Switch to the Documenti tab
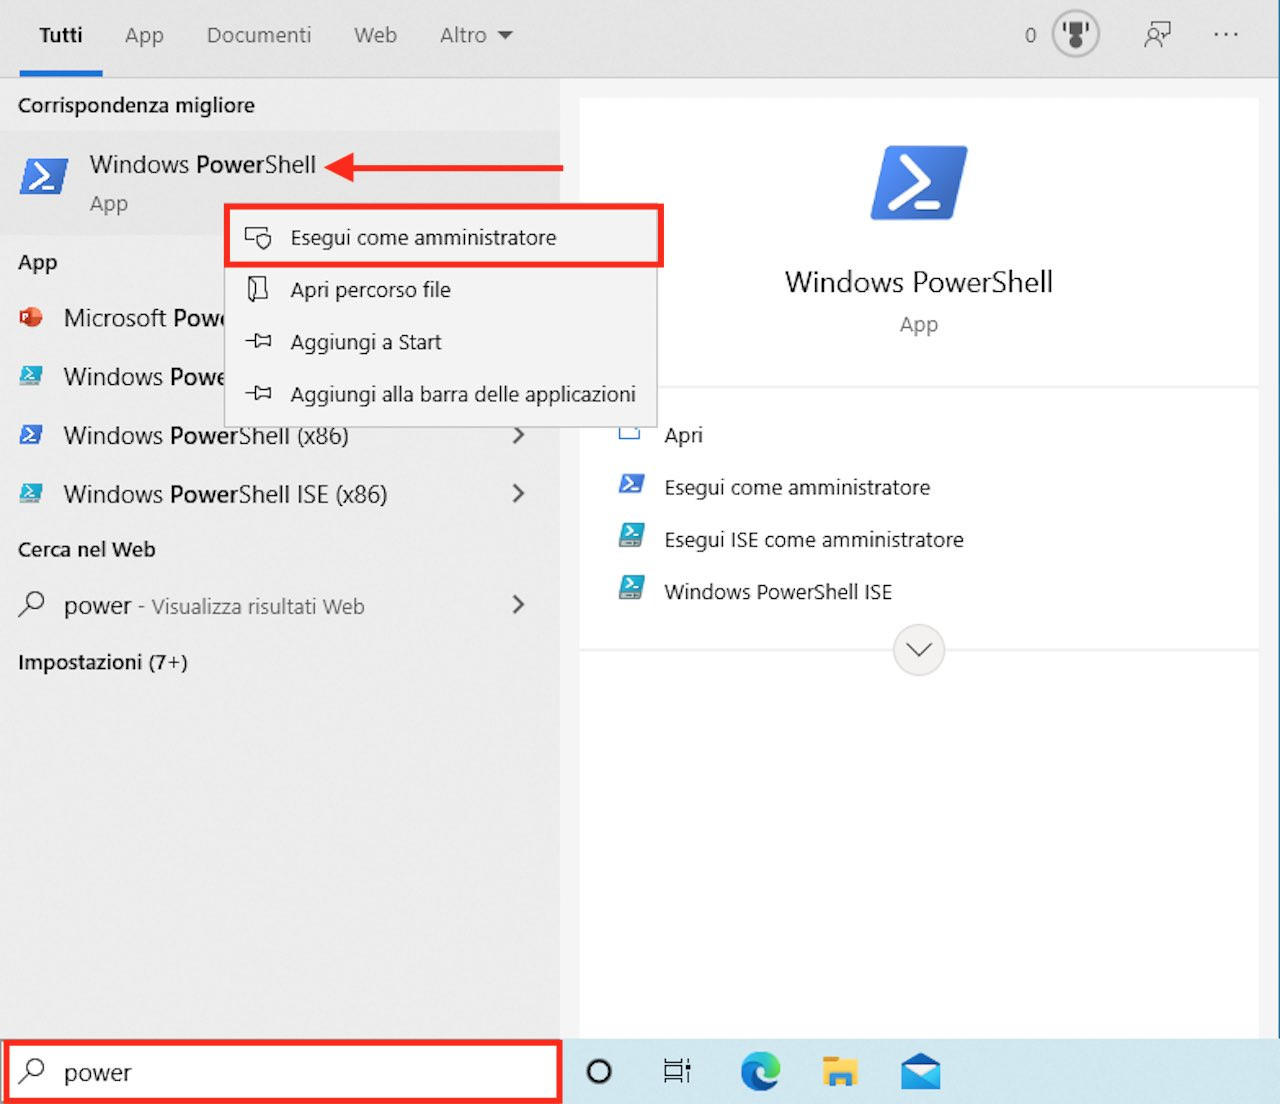Screen dimensions: 1280x1104 [x=259, y=35]
